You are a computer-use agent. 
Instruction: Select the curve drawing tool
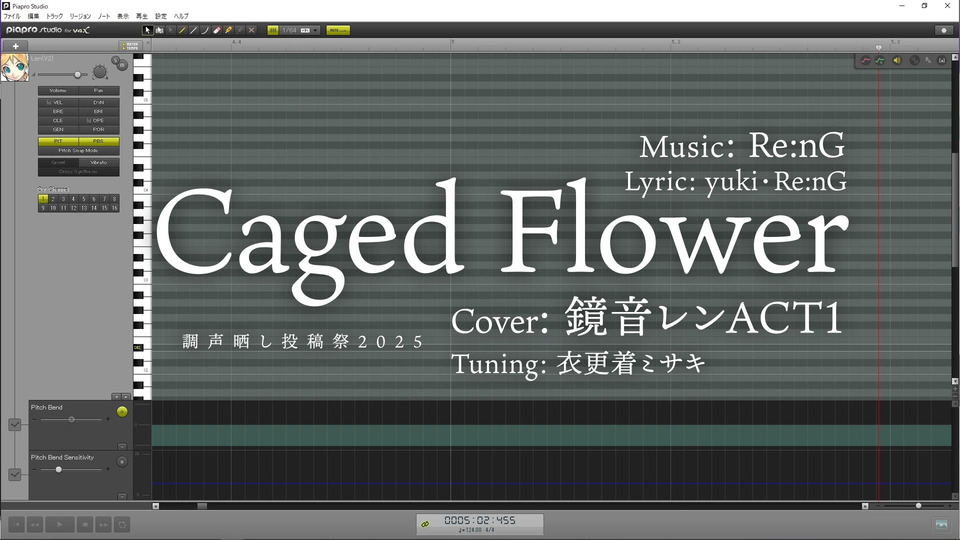coord(205,30)
